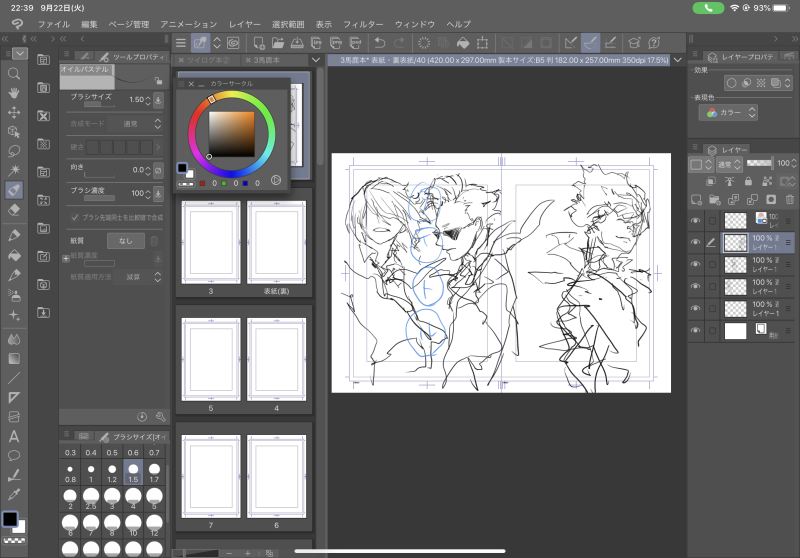Screen dimensions: 800x558
Task: Click the New document icon
Action: click(x=259, y=43)
